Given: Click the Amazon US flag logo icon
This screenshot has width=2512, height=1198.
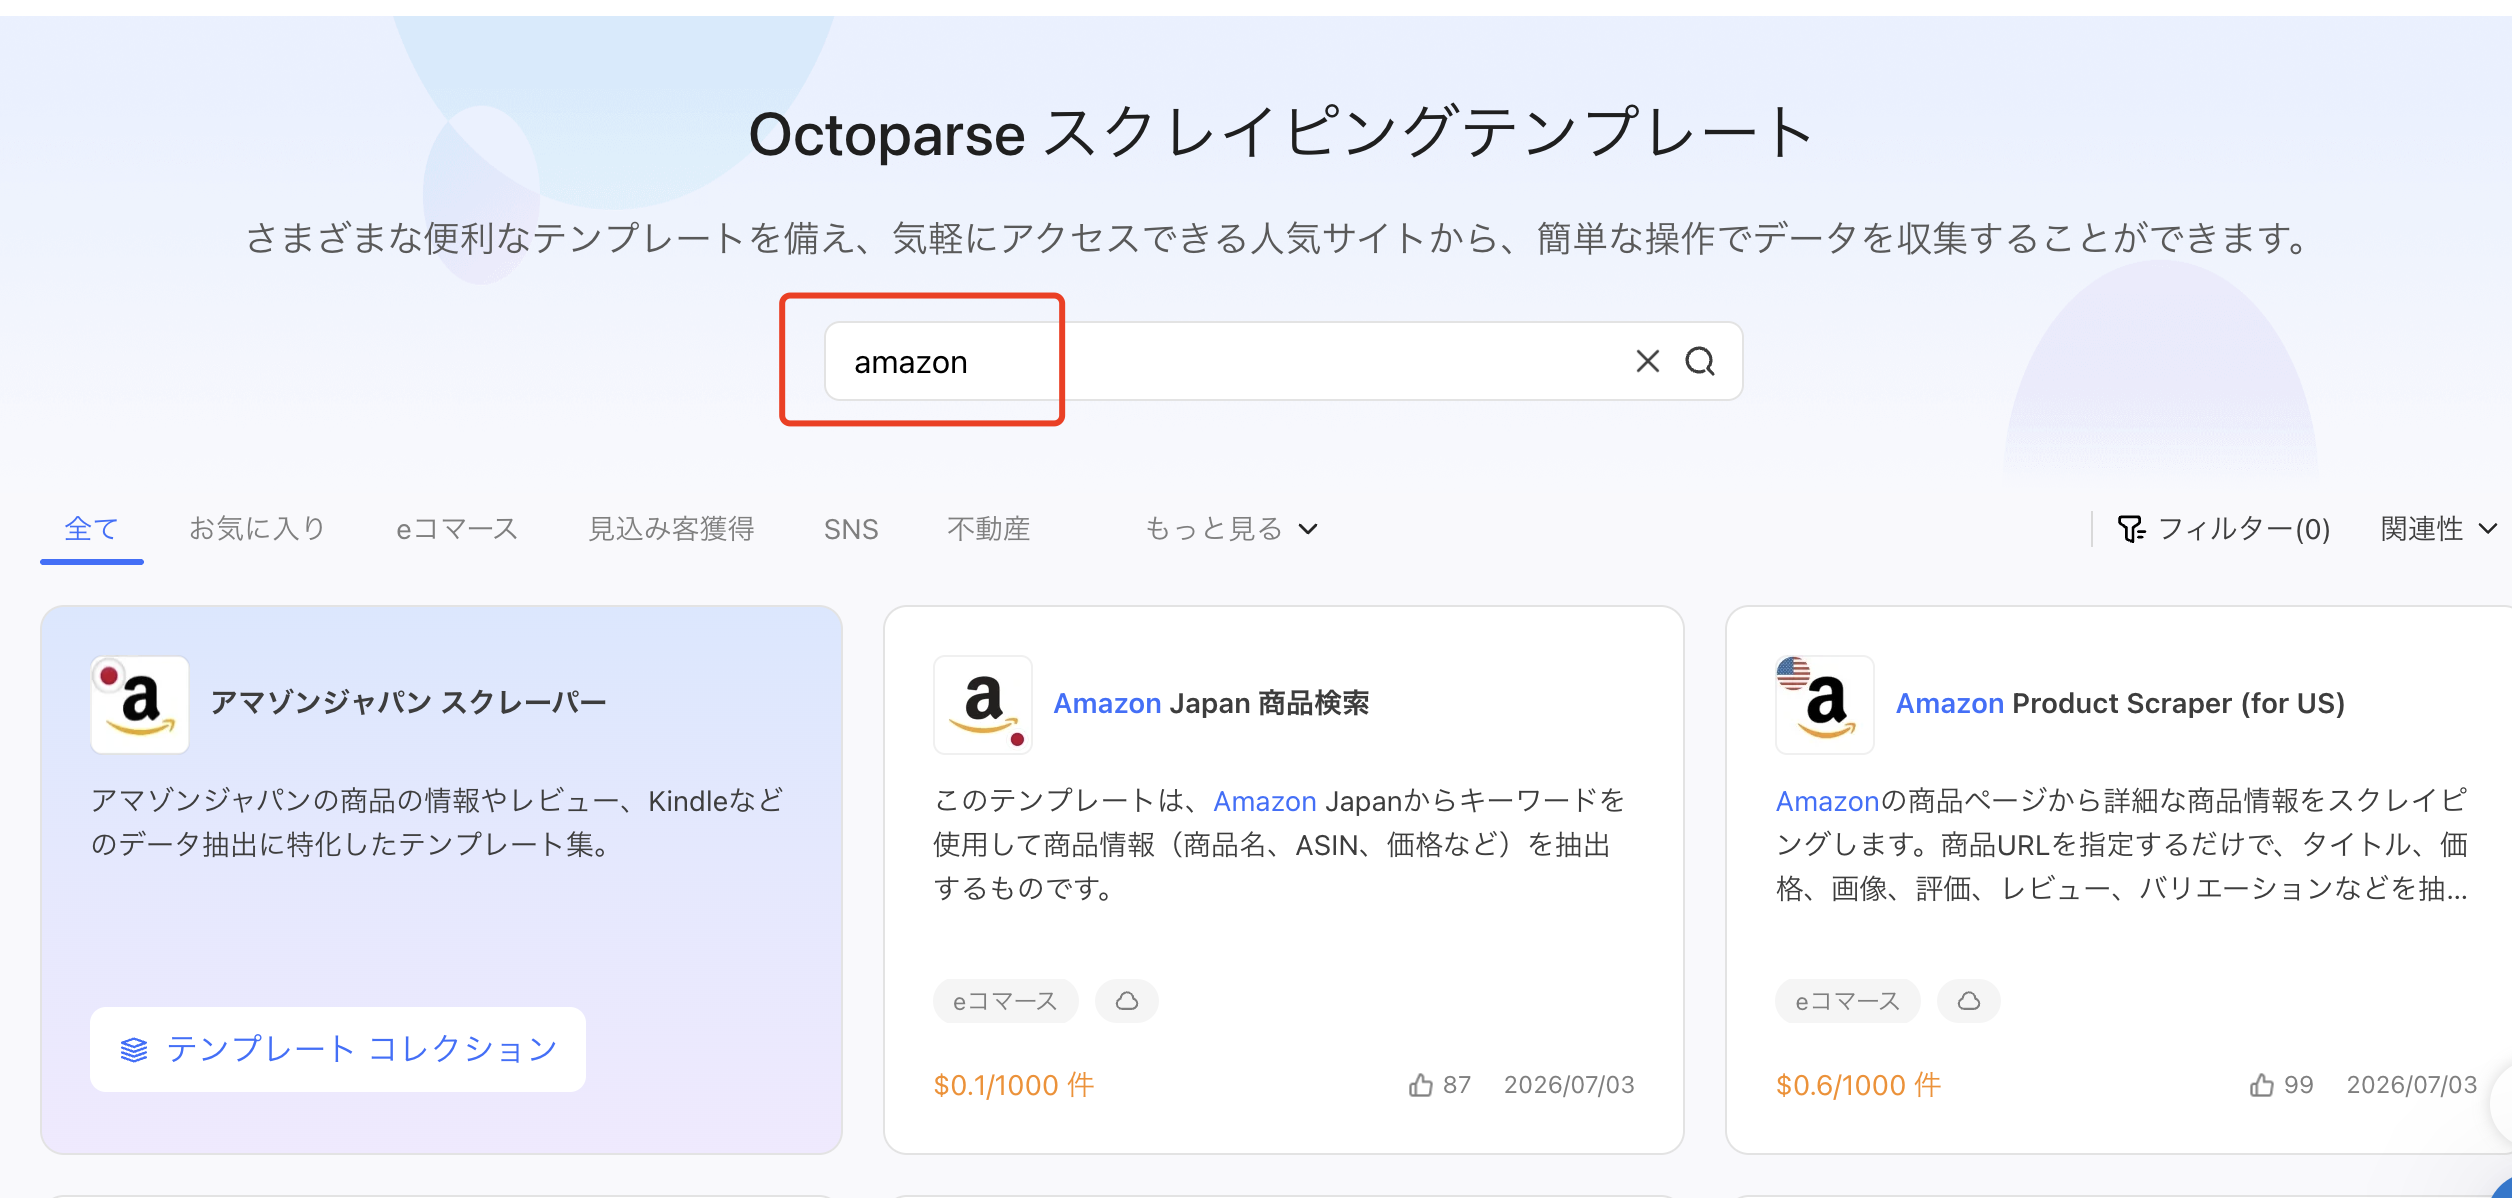Looking at the screenshot, I should [x=1825, y=704].
